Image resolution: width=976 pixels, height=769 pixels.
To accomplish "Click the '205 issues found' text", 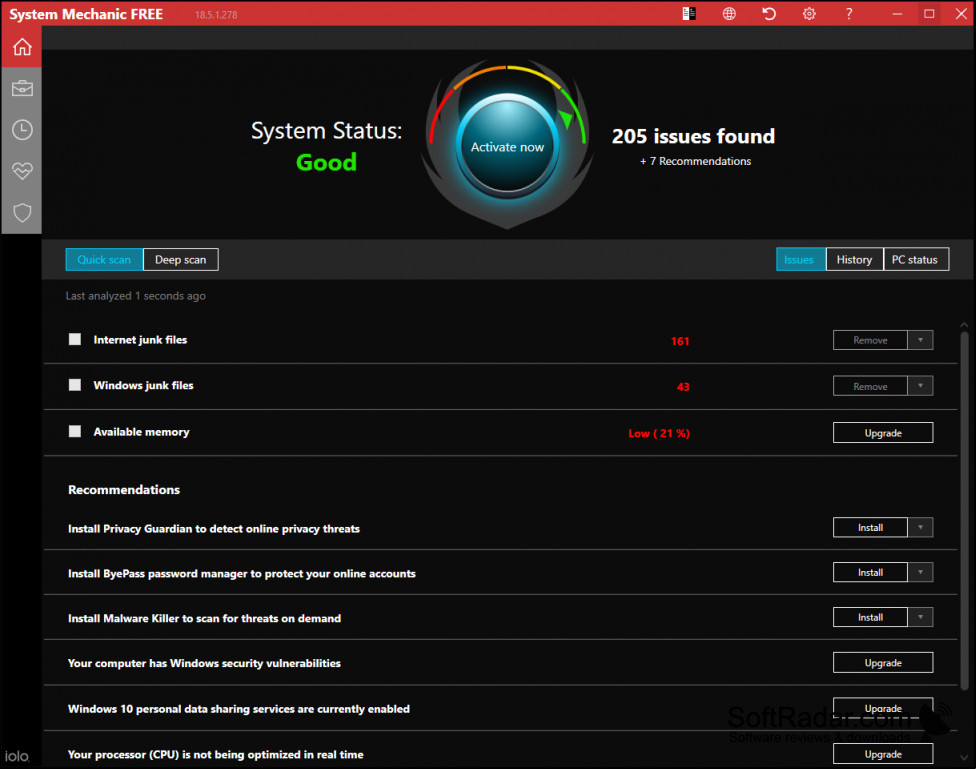I will pyautogui.click(x=693, y=136).
